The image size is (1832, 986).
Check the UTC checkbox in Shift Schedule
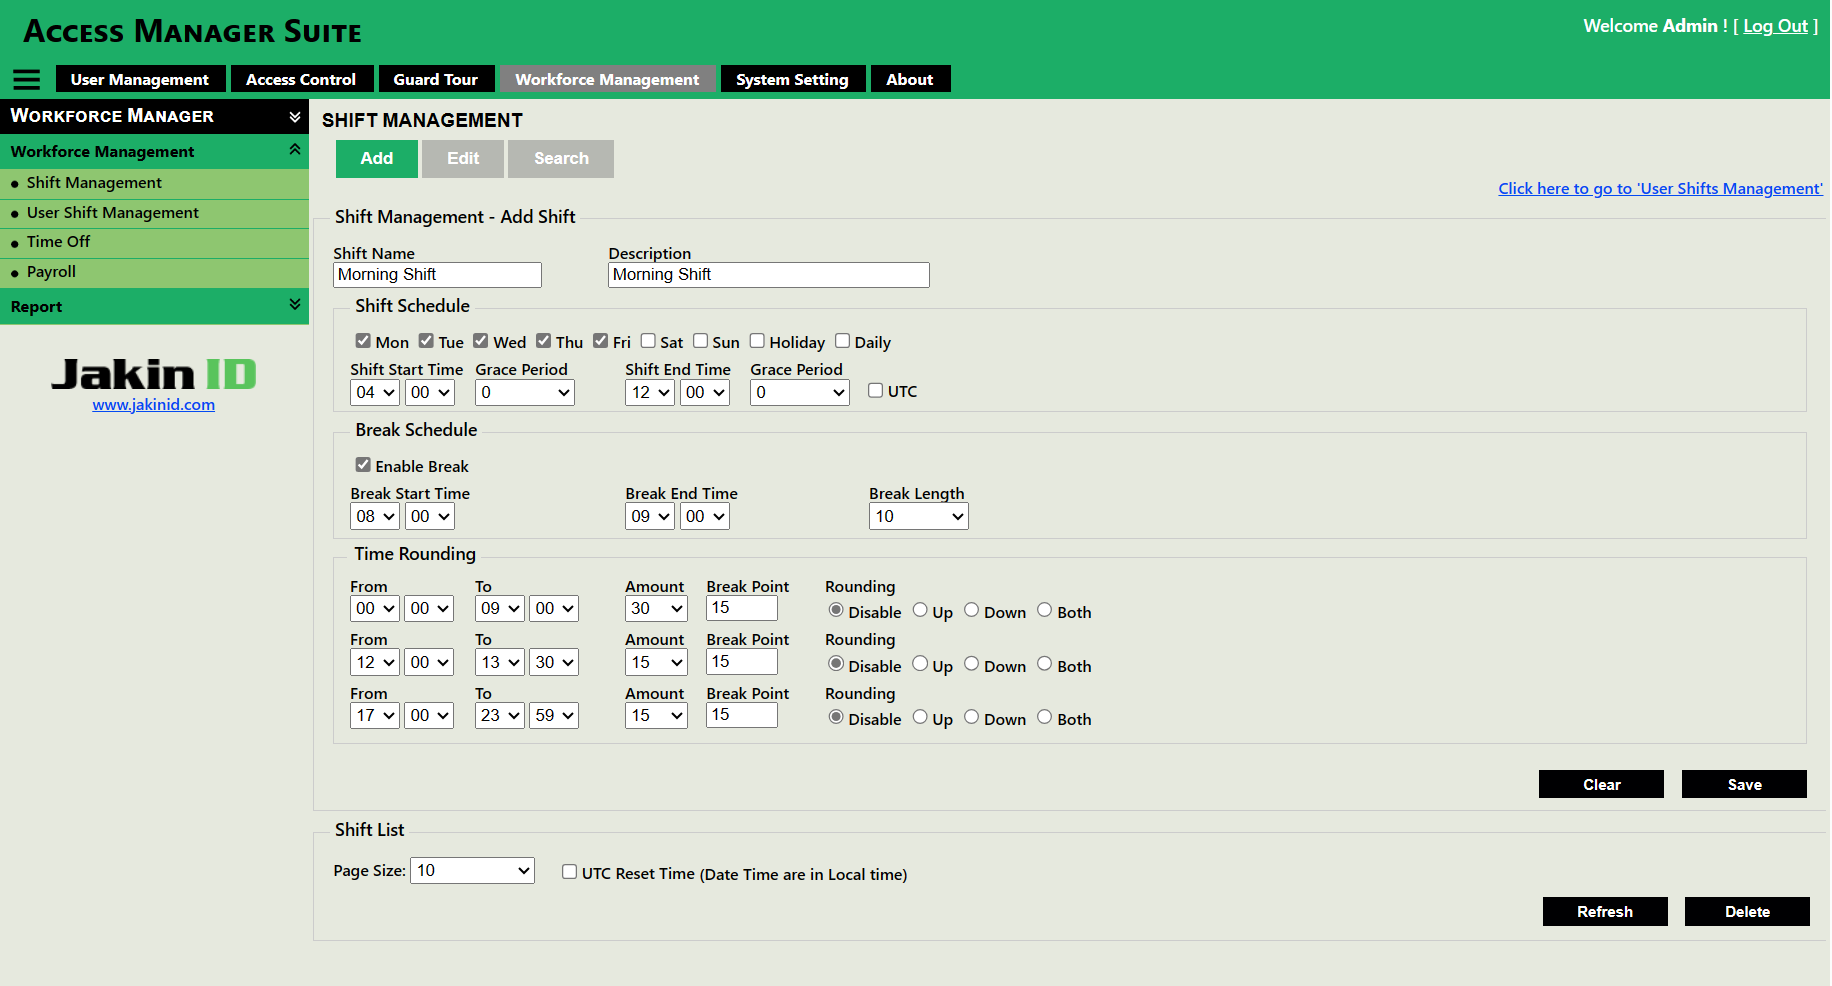pos(875,391)
